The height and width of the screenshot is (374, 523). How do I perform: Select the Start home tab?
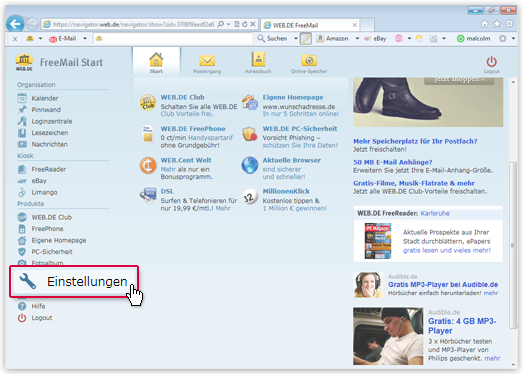tap(156, 62)
